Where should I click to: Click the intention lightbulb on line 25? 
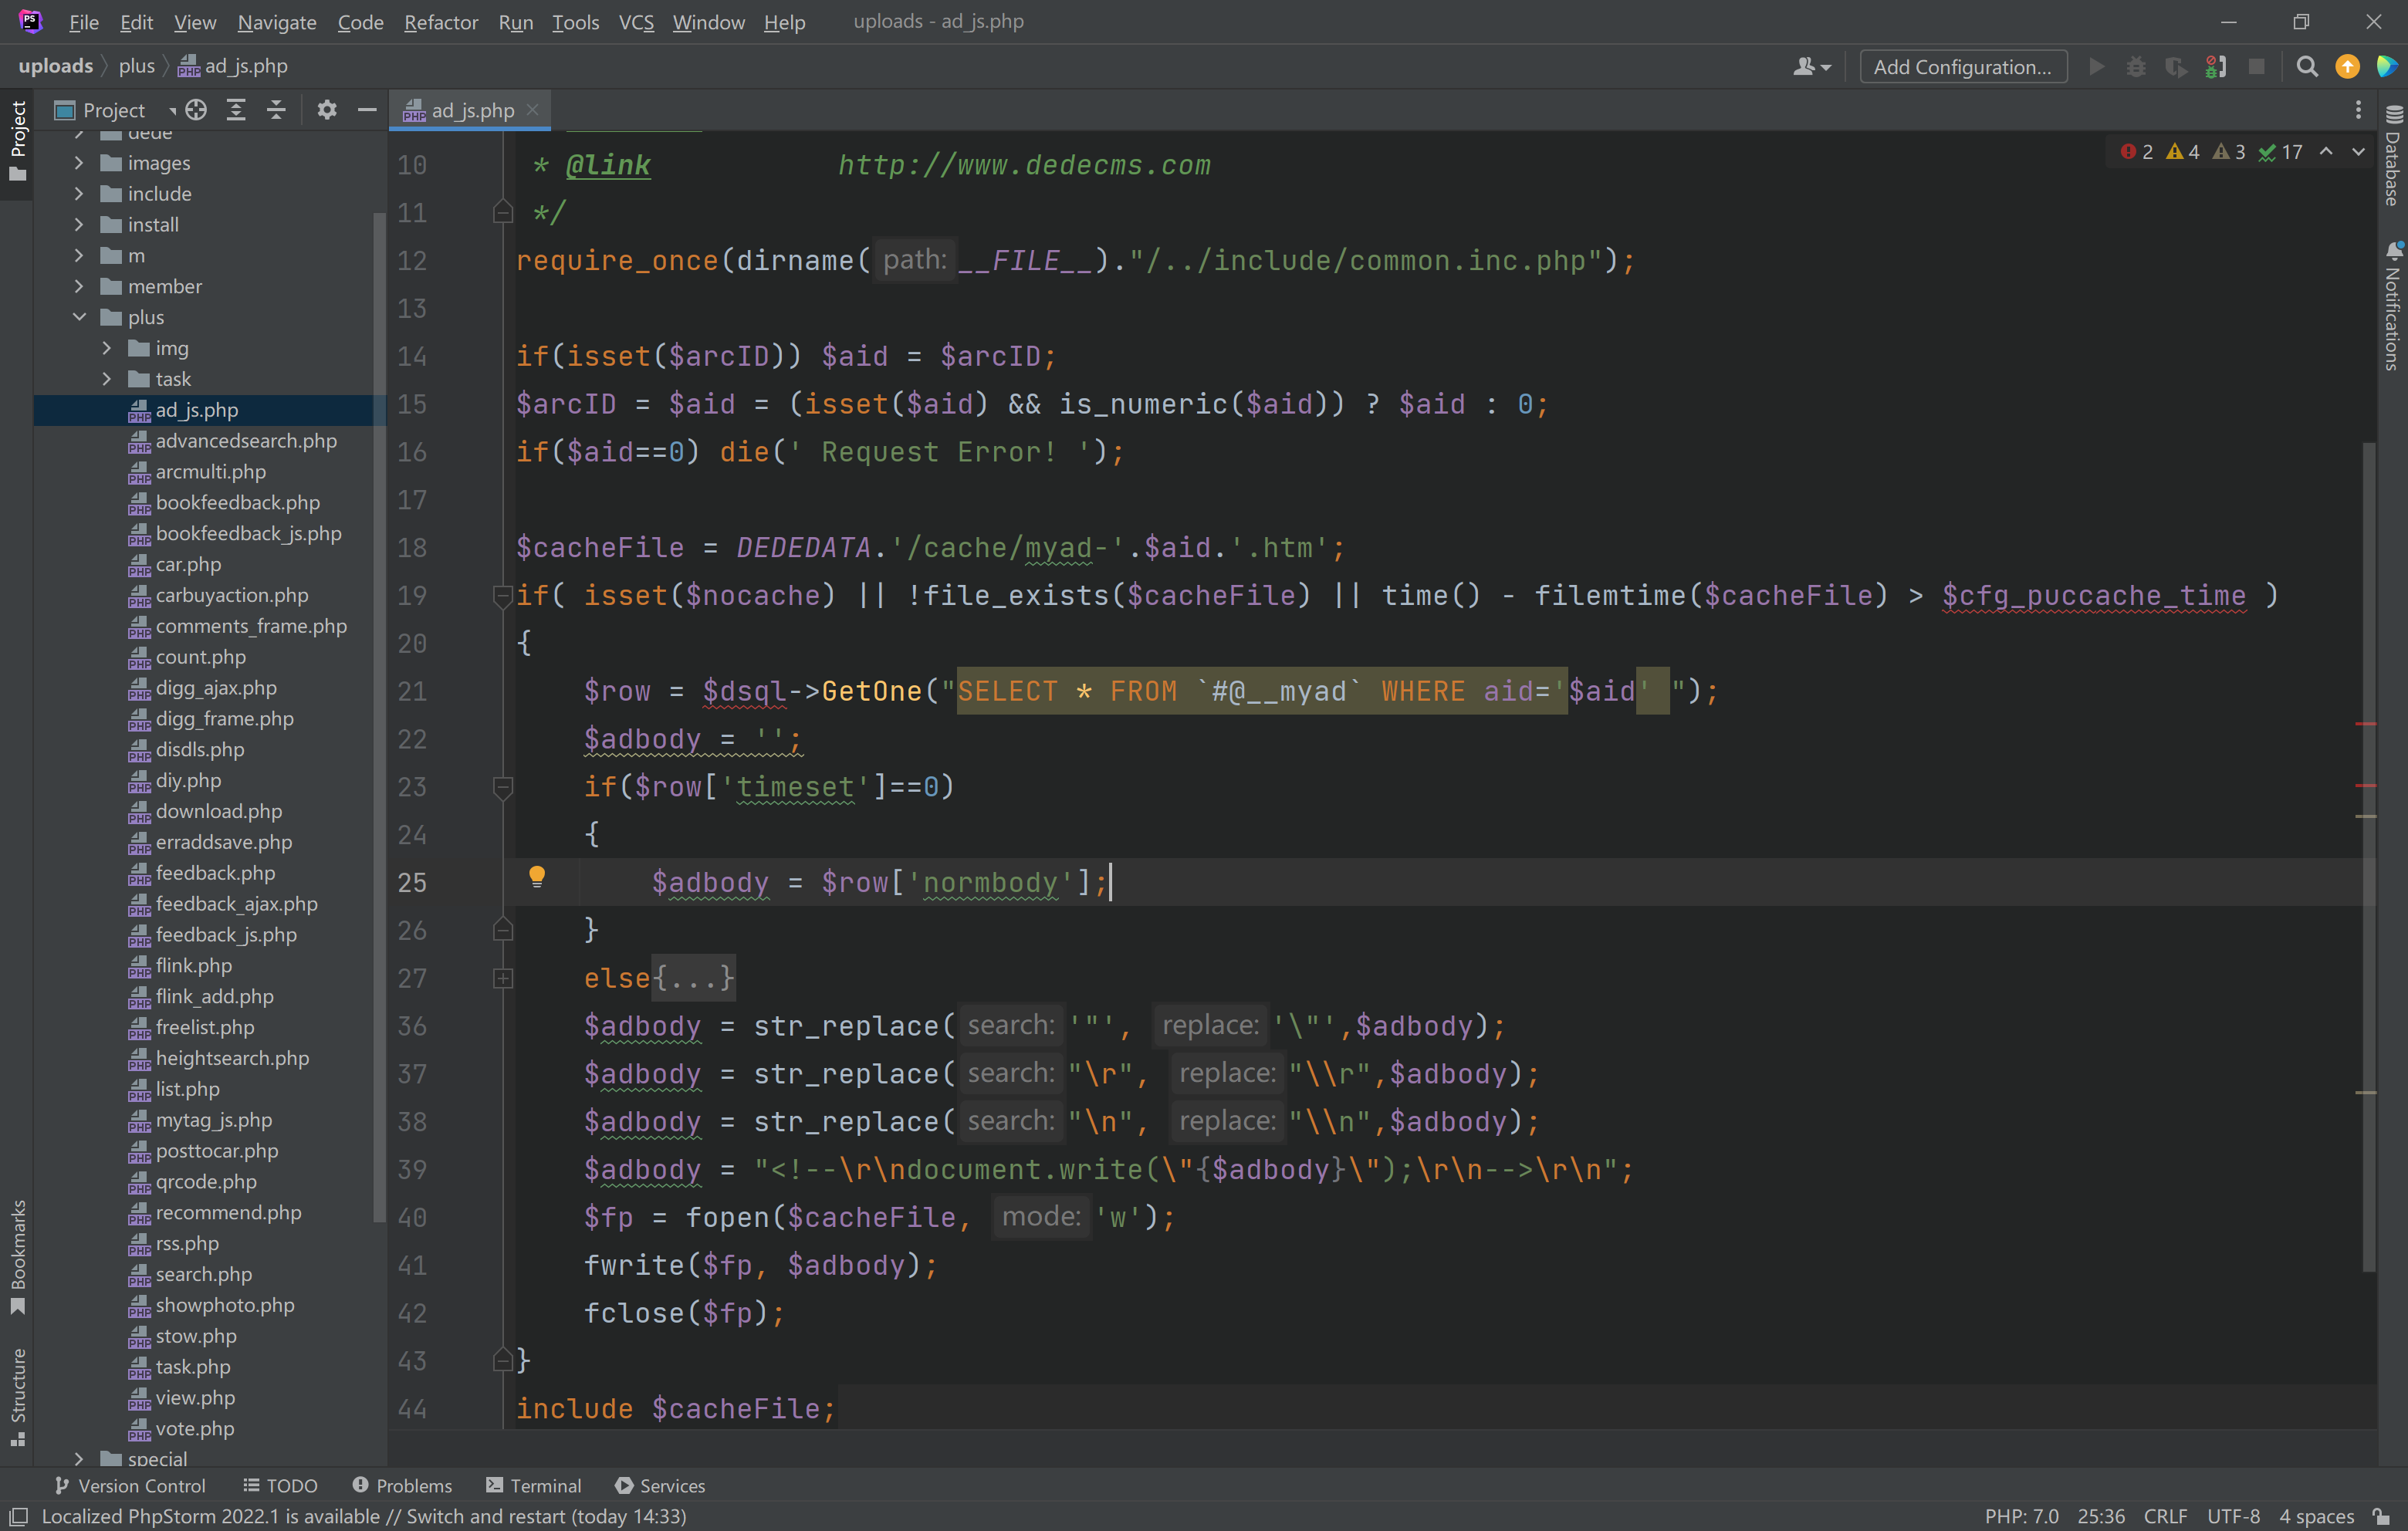pos(537,877)
